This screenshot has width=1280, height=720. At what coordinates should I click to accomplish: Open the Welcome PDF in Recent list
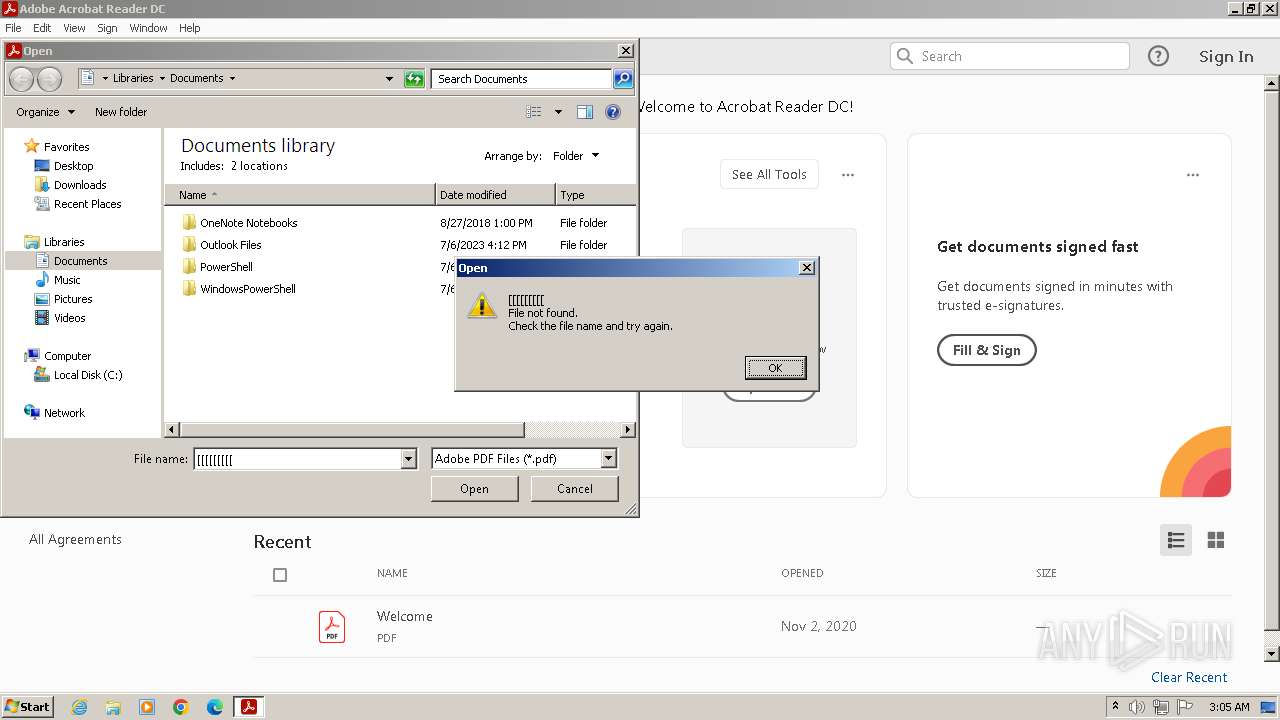[742, 626]
